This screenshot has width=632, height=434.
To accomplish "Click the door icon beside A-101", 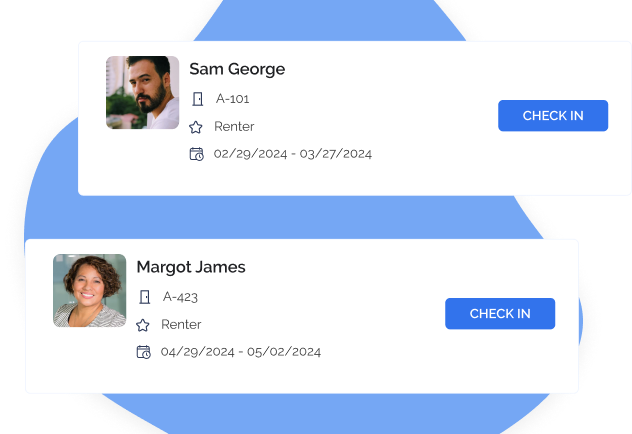I will (x=198, y=99).
